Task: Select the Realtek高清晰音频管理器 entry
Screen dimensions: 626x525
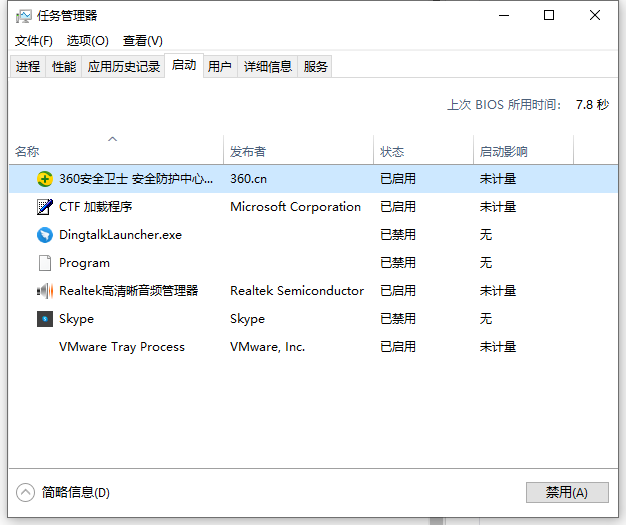Action: point(129,291)
